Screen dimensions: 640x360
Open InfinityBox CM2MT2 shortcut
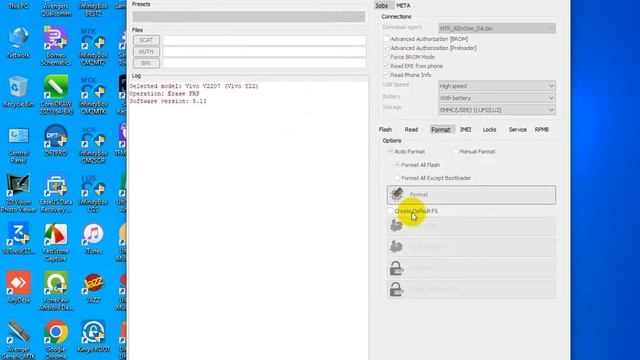pyautogui.click(x=93, y=46)
